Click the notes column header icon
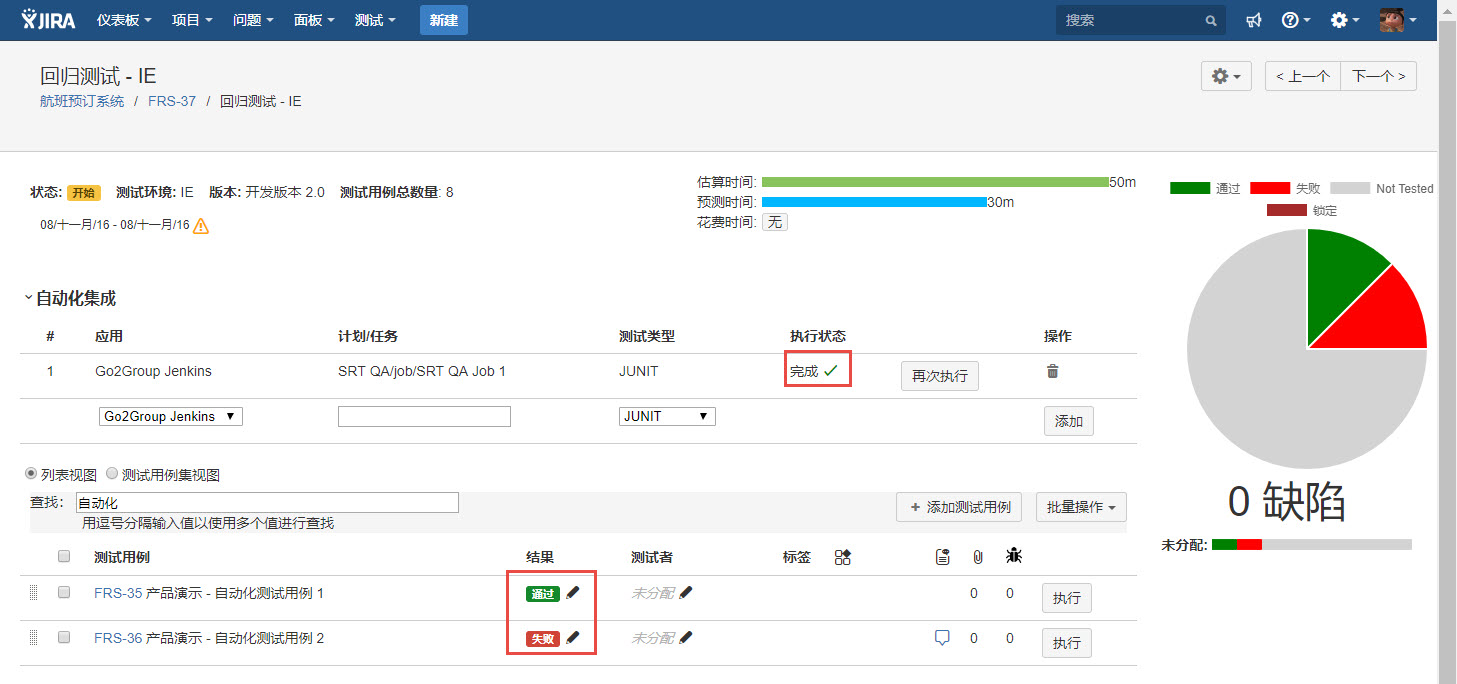 [942, 557]
